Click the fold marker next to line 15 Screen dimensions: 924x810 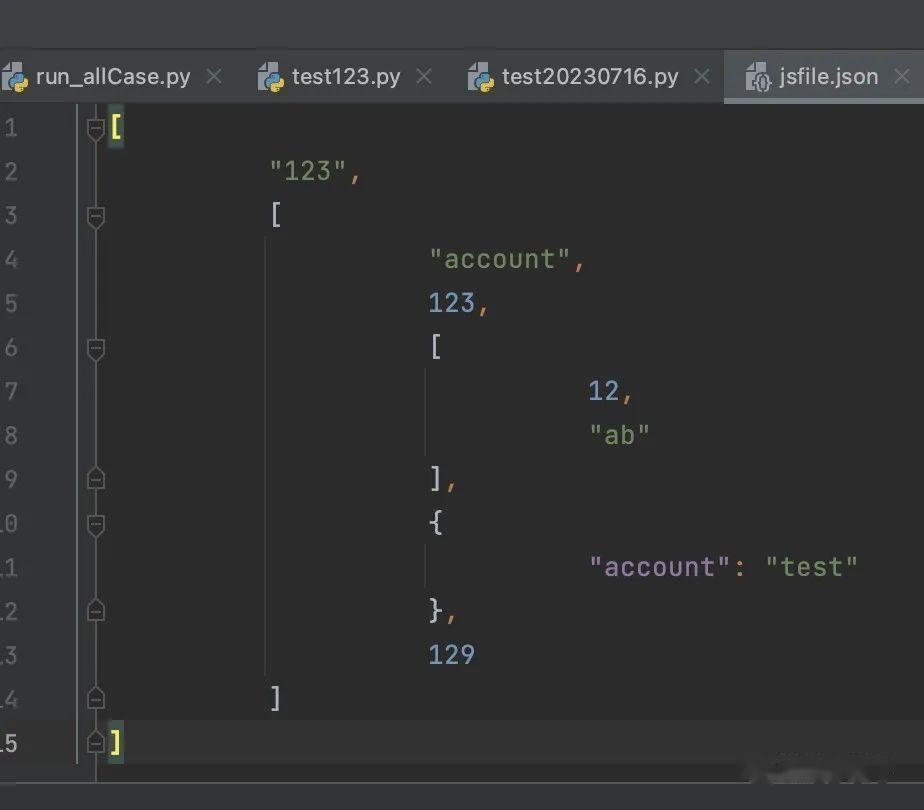pyautogui.click(x=96, y=742)
